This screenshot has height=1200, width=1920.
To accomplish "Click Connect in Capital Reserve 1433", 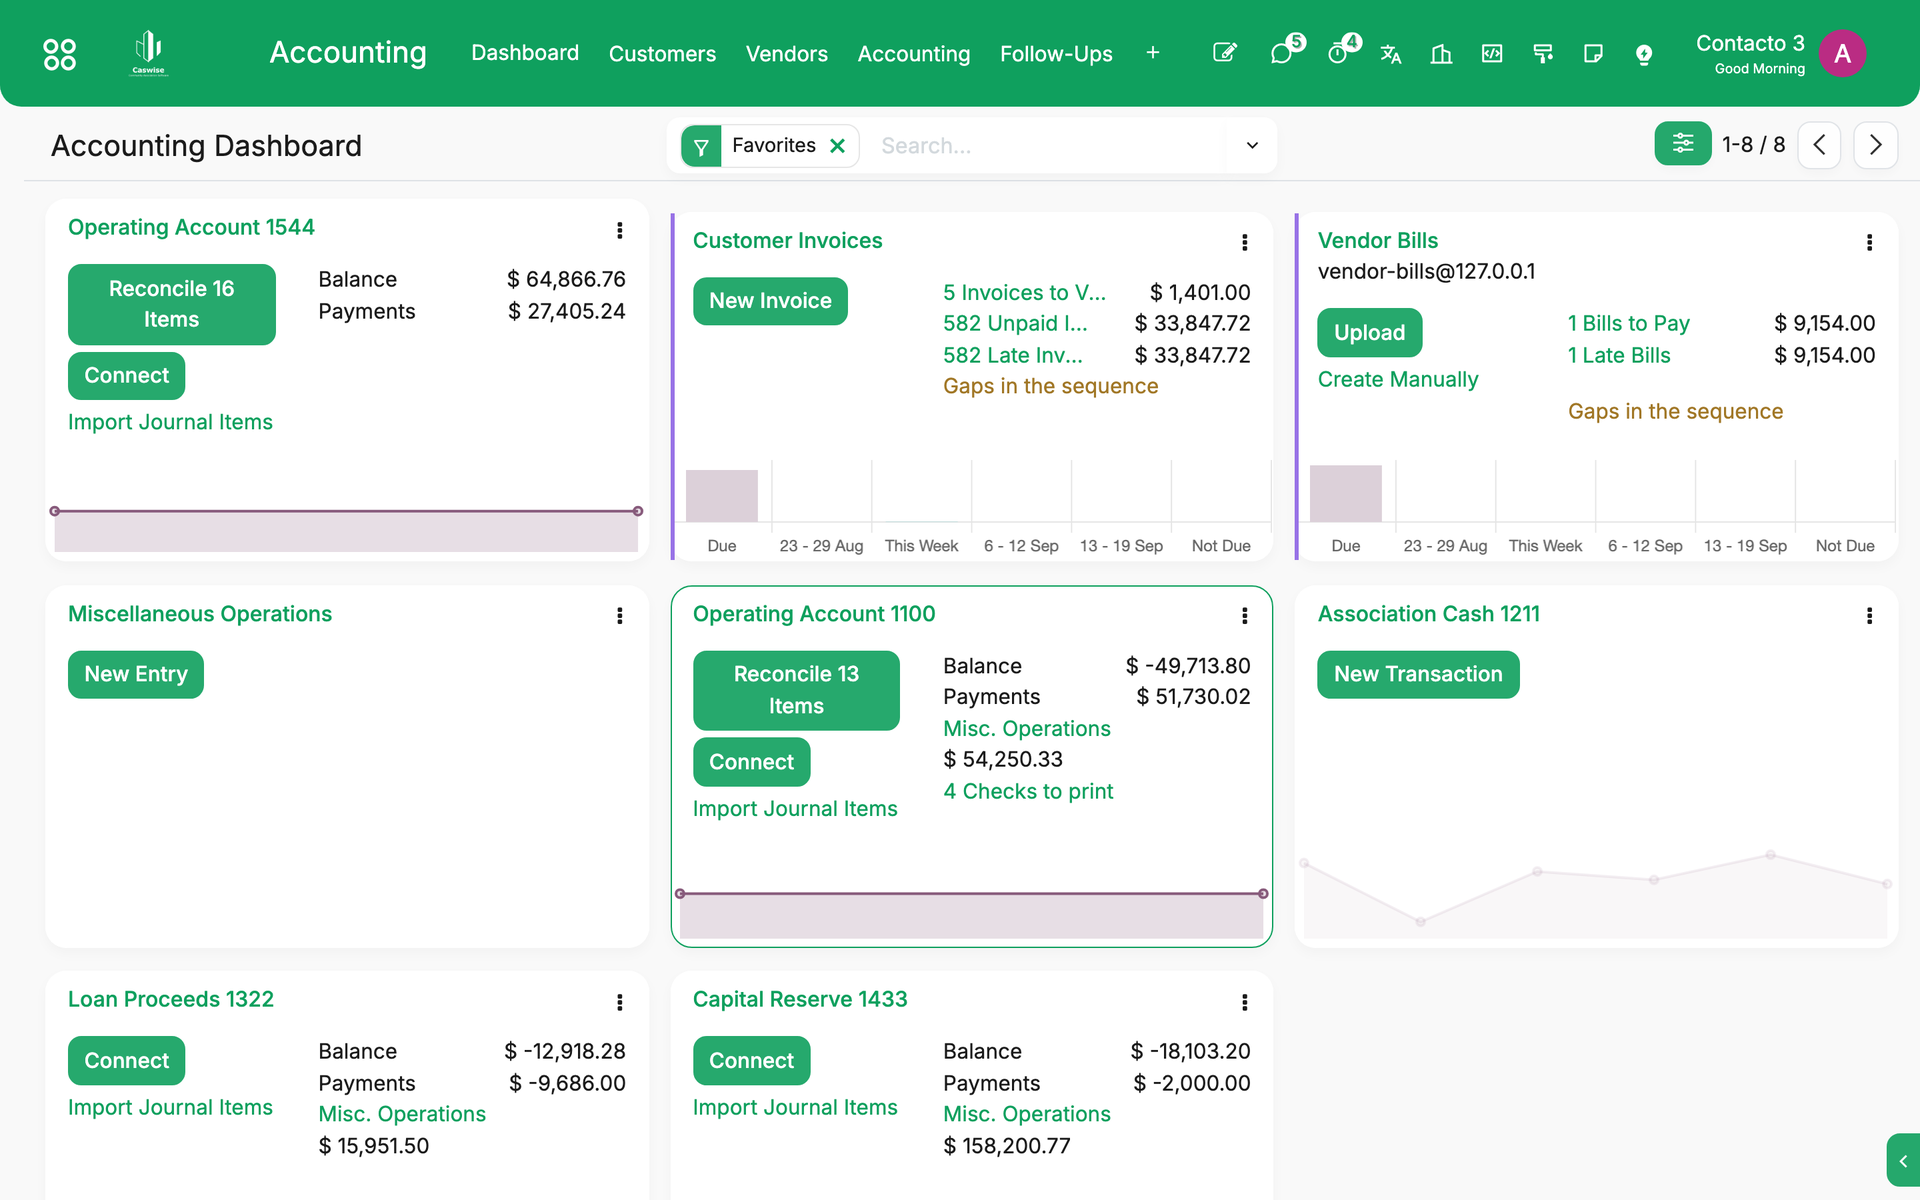I will click(751, 1061).
